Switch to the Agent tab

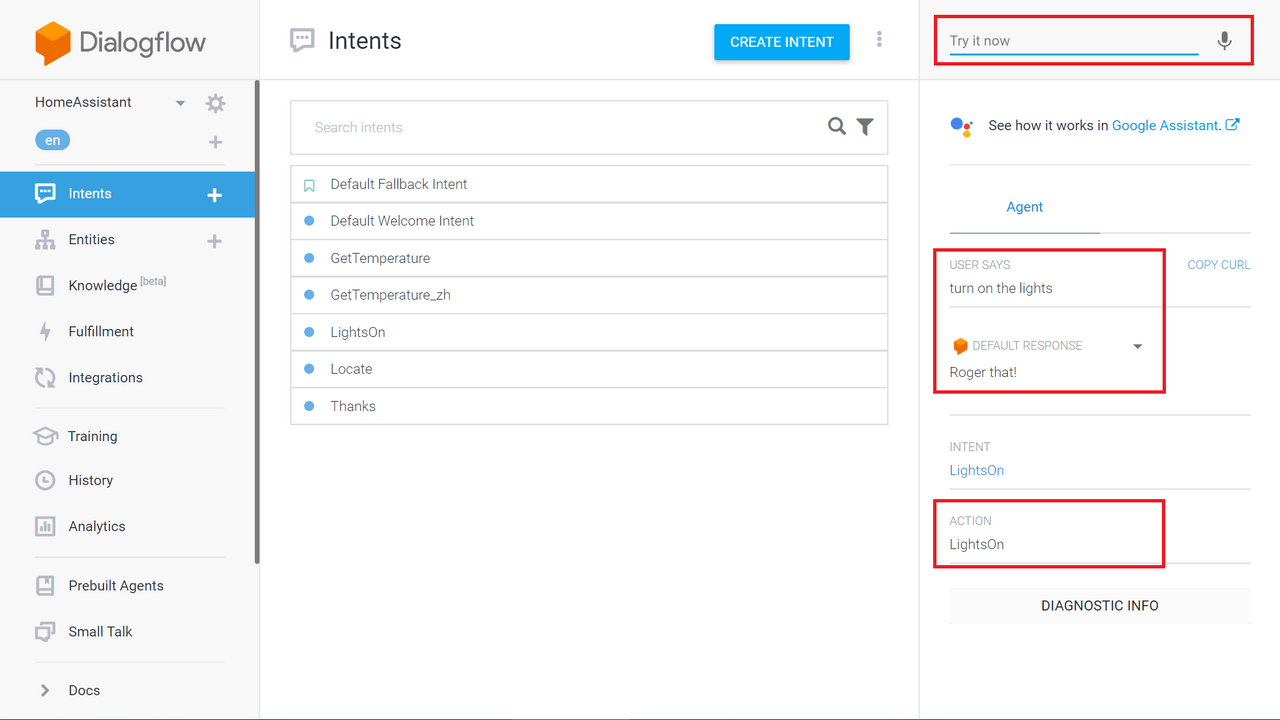pyautogui.click(x=1024, y=207)
